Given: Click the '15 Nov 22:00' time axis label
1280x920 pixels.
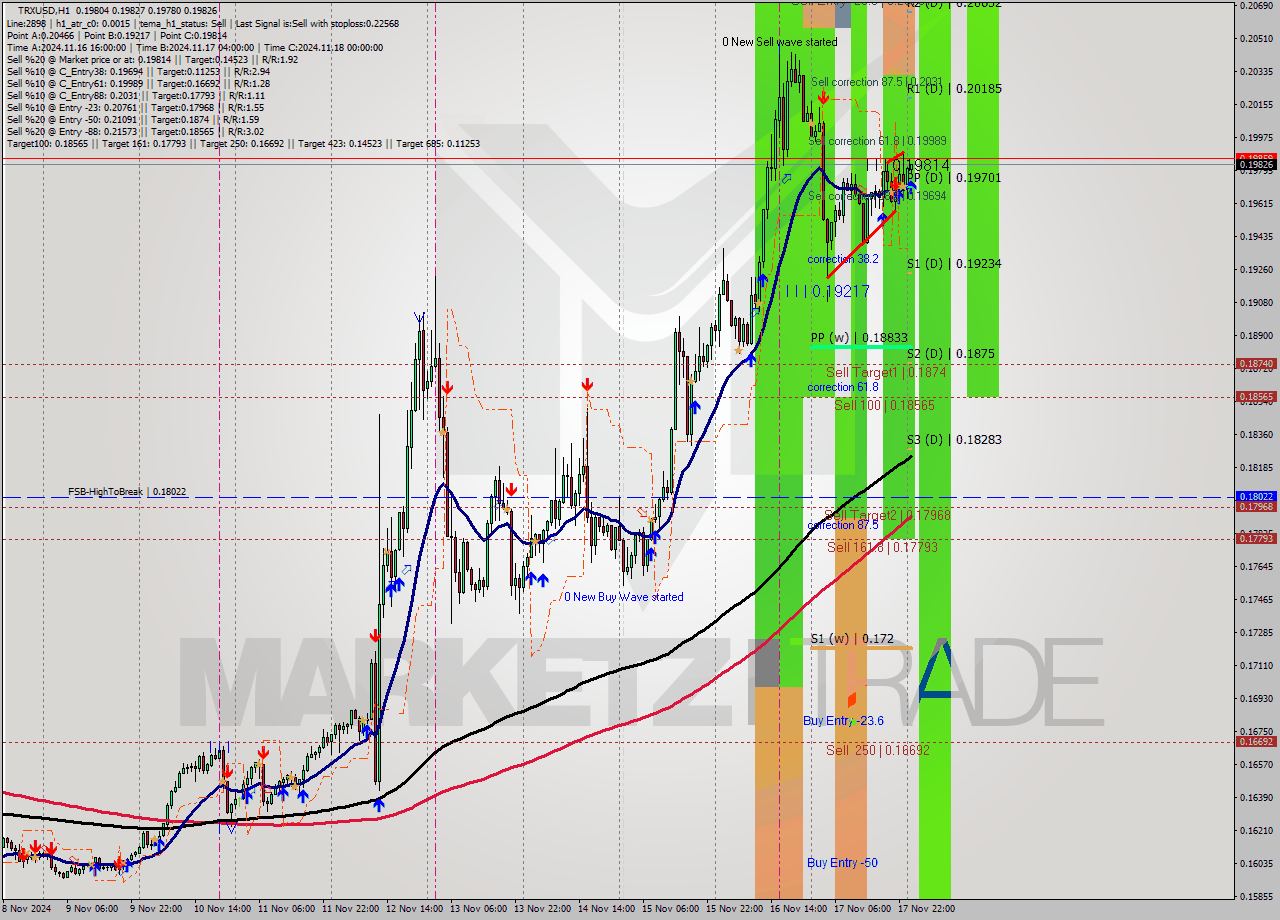Looking at the screenshot, I should (x=736, y=909).
